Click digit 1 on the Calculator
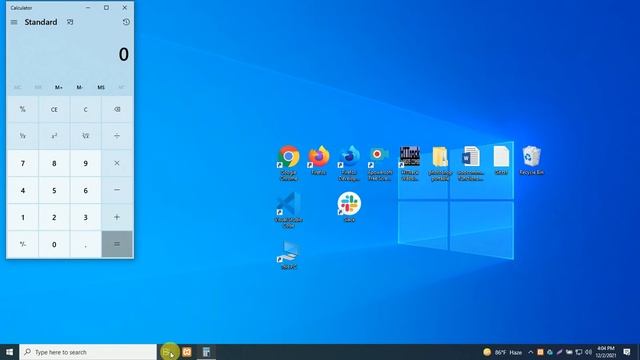 [x=23, y=217]
